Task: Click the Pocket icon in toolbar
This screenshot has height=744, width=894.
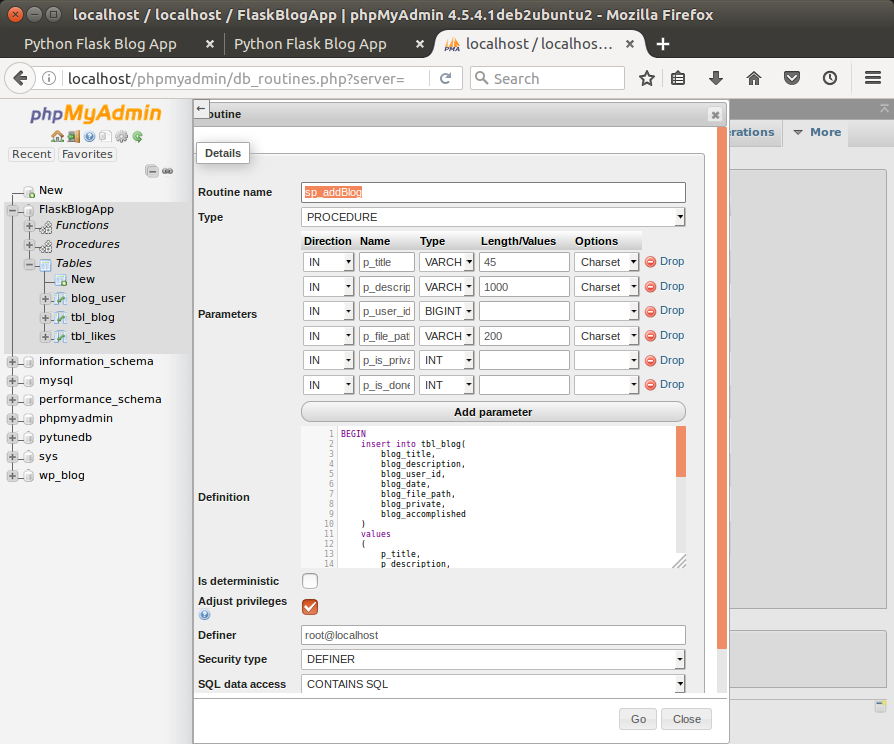Action: pyautogui.click(x=792, y=78)
